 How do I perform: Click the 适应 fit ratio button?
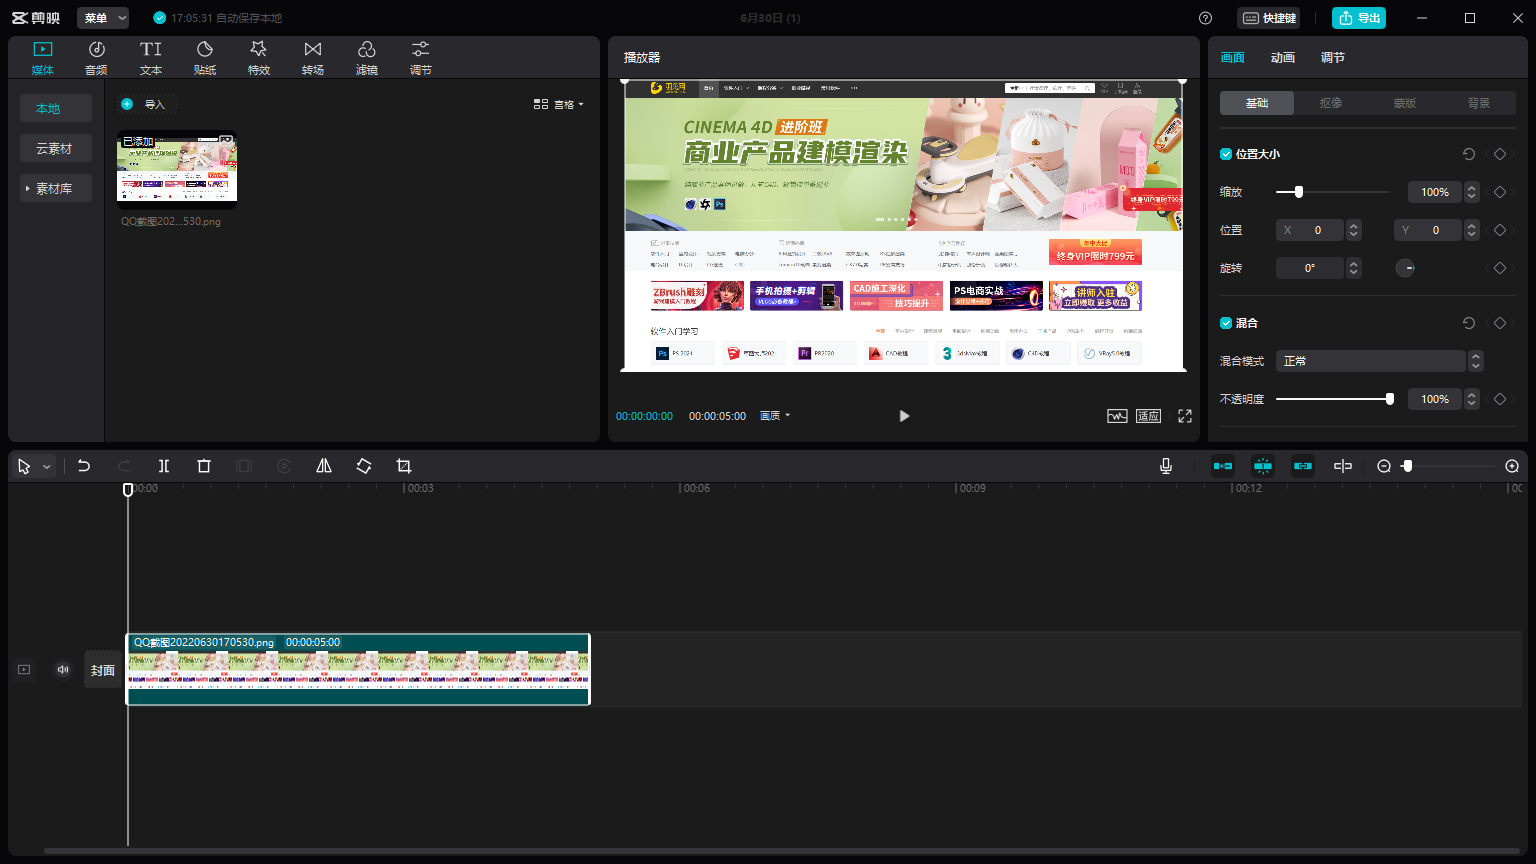[x=1148, y=416]
